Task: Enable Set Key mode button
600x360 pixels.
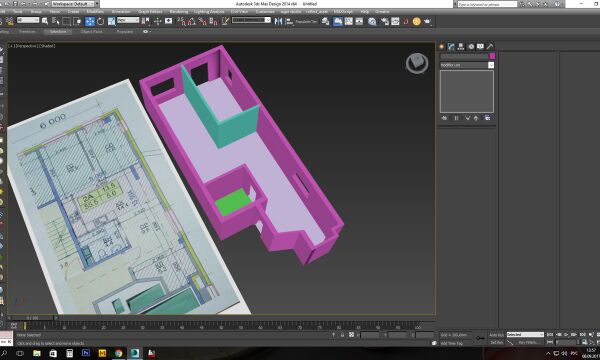Action: 497,342
